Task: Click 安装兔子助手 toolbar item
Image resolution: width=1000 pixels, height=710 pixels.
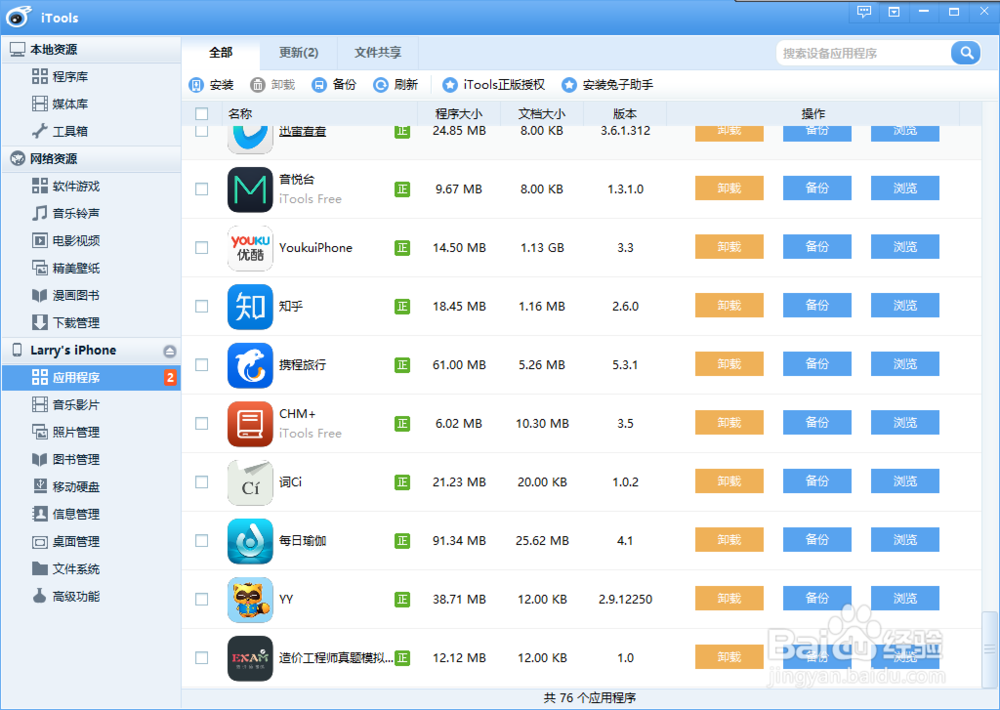Action: pos(607,85)
